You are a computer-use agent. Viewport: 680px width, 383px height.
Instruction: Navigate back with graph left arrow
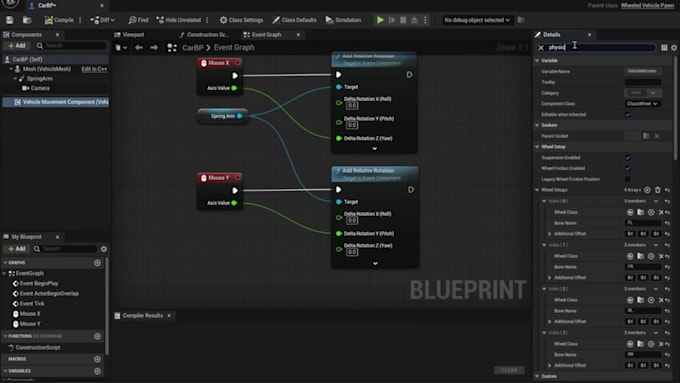[139, 48]
